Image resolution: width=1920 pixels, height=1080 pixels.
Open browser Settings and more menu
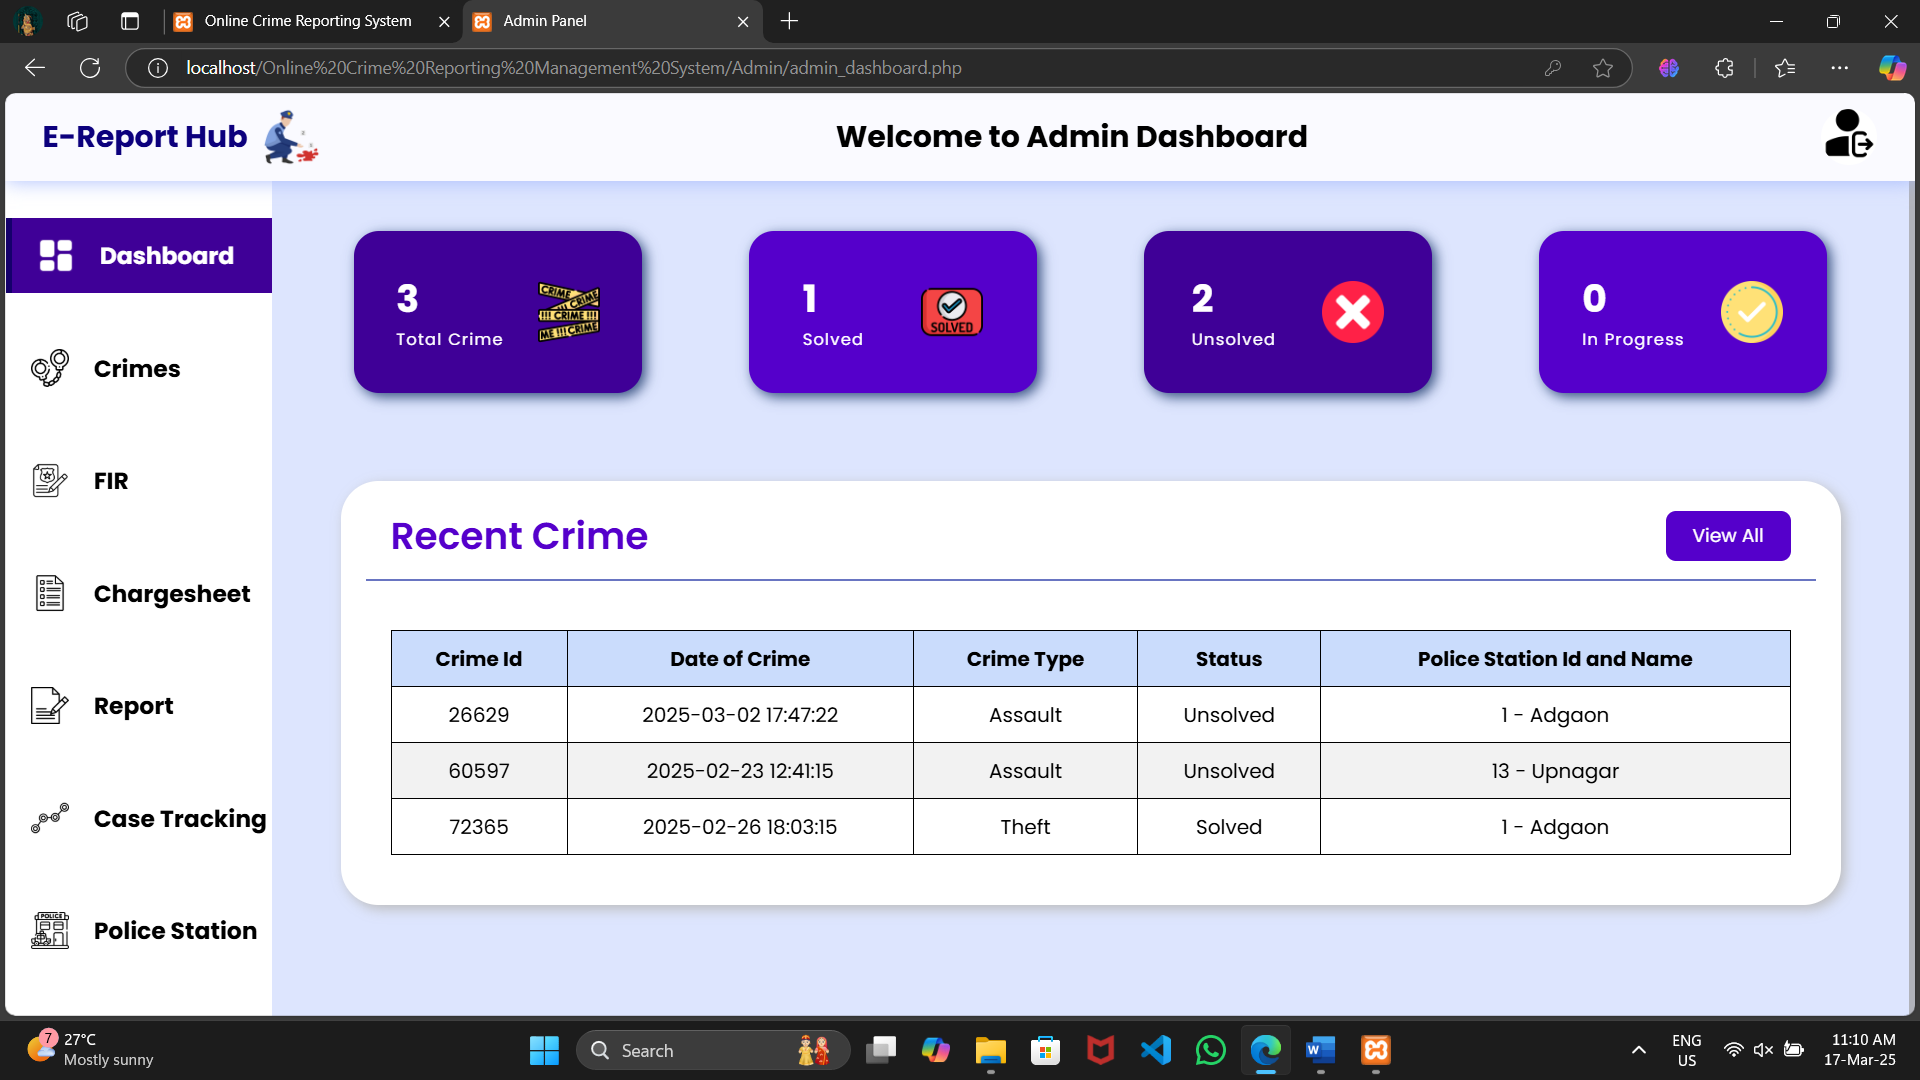[x=1839, y=68]
